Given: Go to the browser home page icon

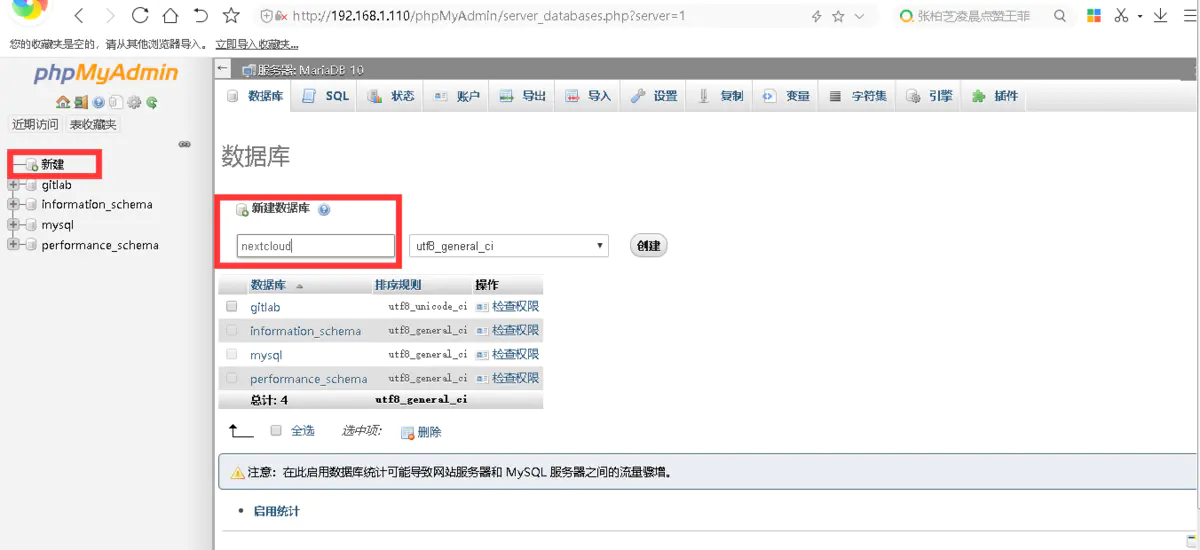Looking at the screenshot, I should pyautogui.click(x=170, y=16).
